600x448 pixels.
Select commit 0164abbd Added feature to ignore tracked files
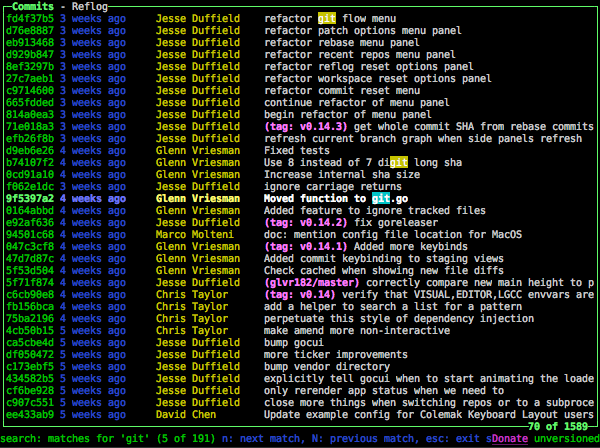tap(300, 210)
